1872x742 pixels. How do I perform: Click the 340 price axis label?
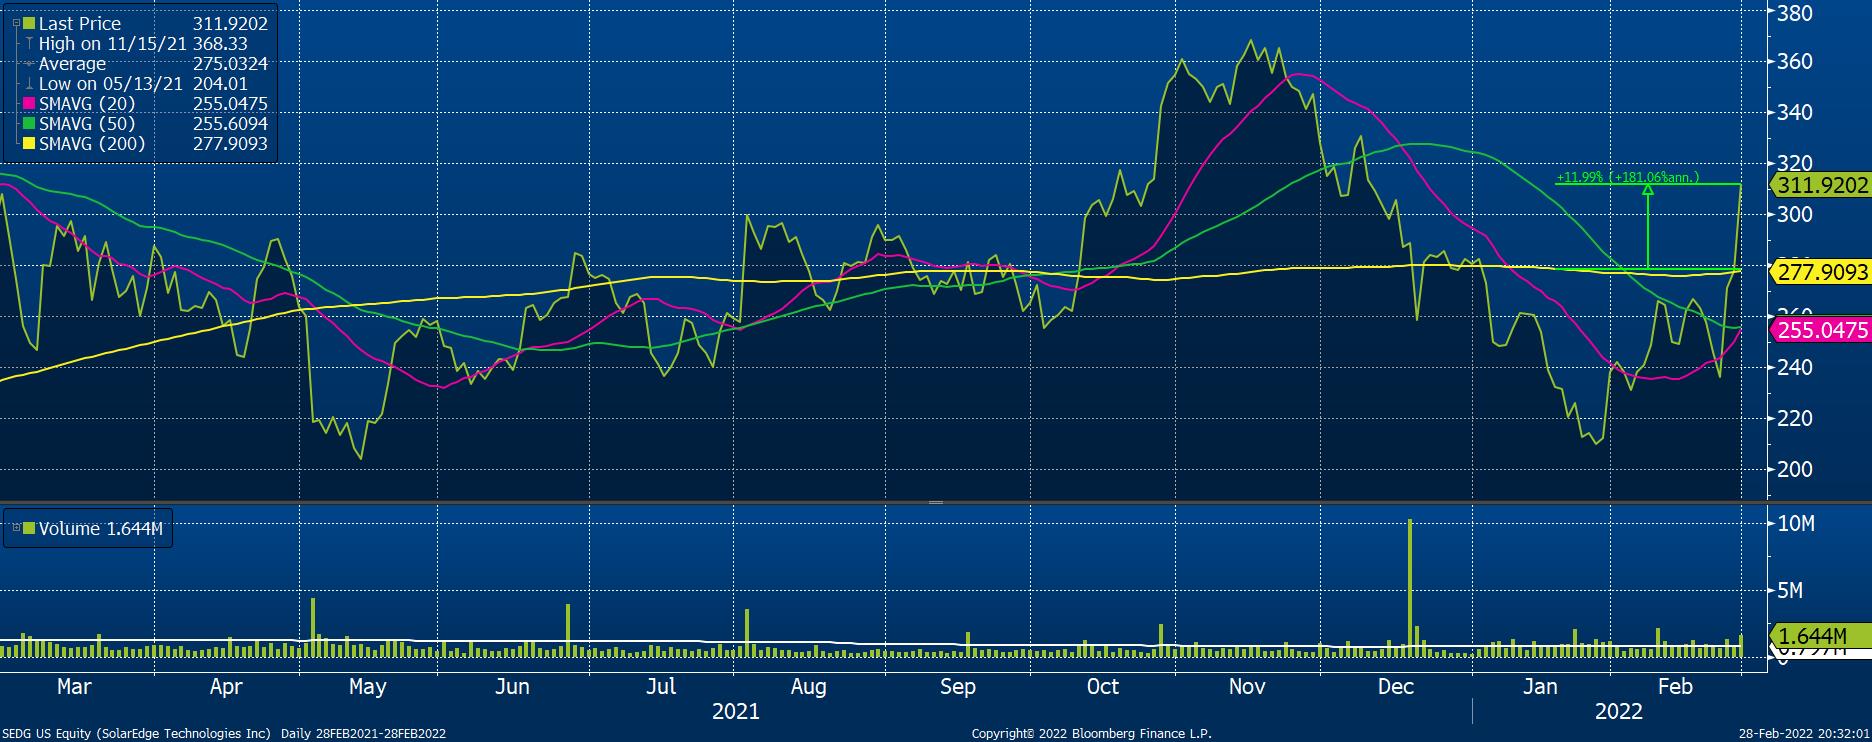[x=1796, y=113]
